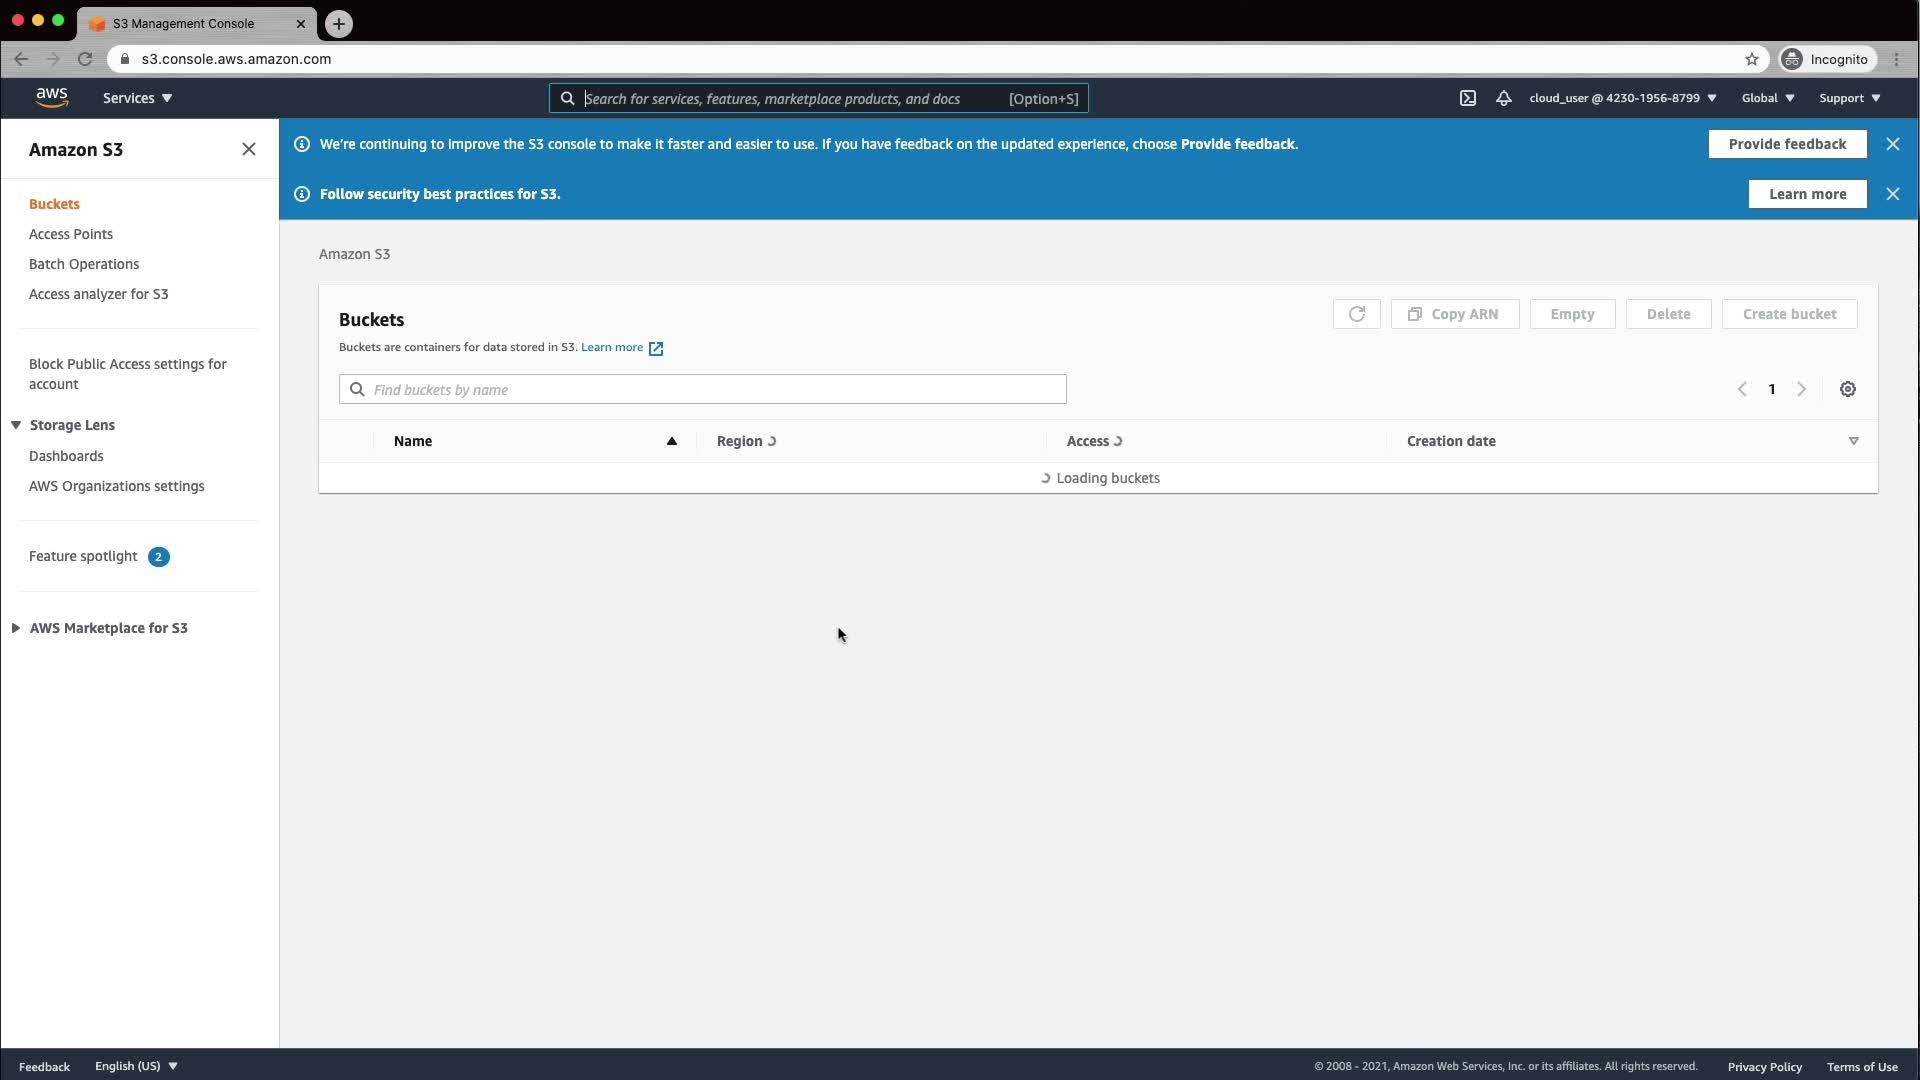Select Access Points in sidebar
Screen dimensions: 1920x1080
(x=71, y=234)
